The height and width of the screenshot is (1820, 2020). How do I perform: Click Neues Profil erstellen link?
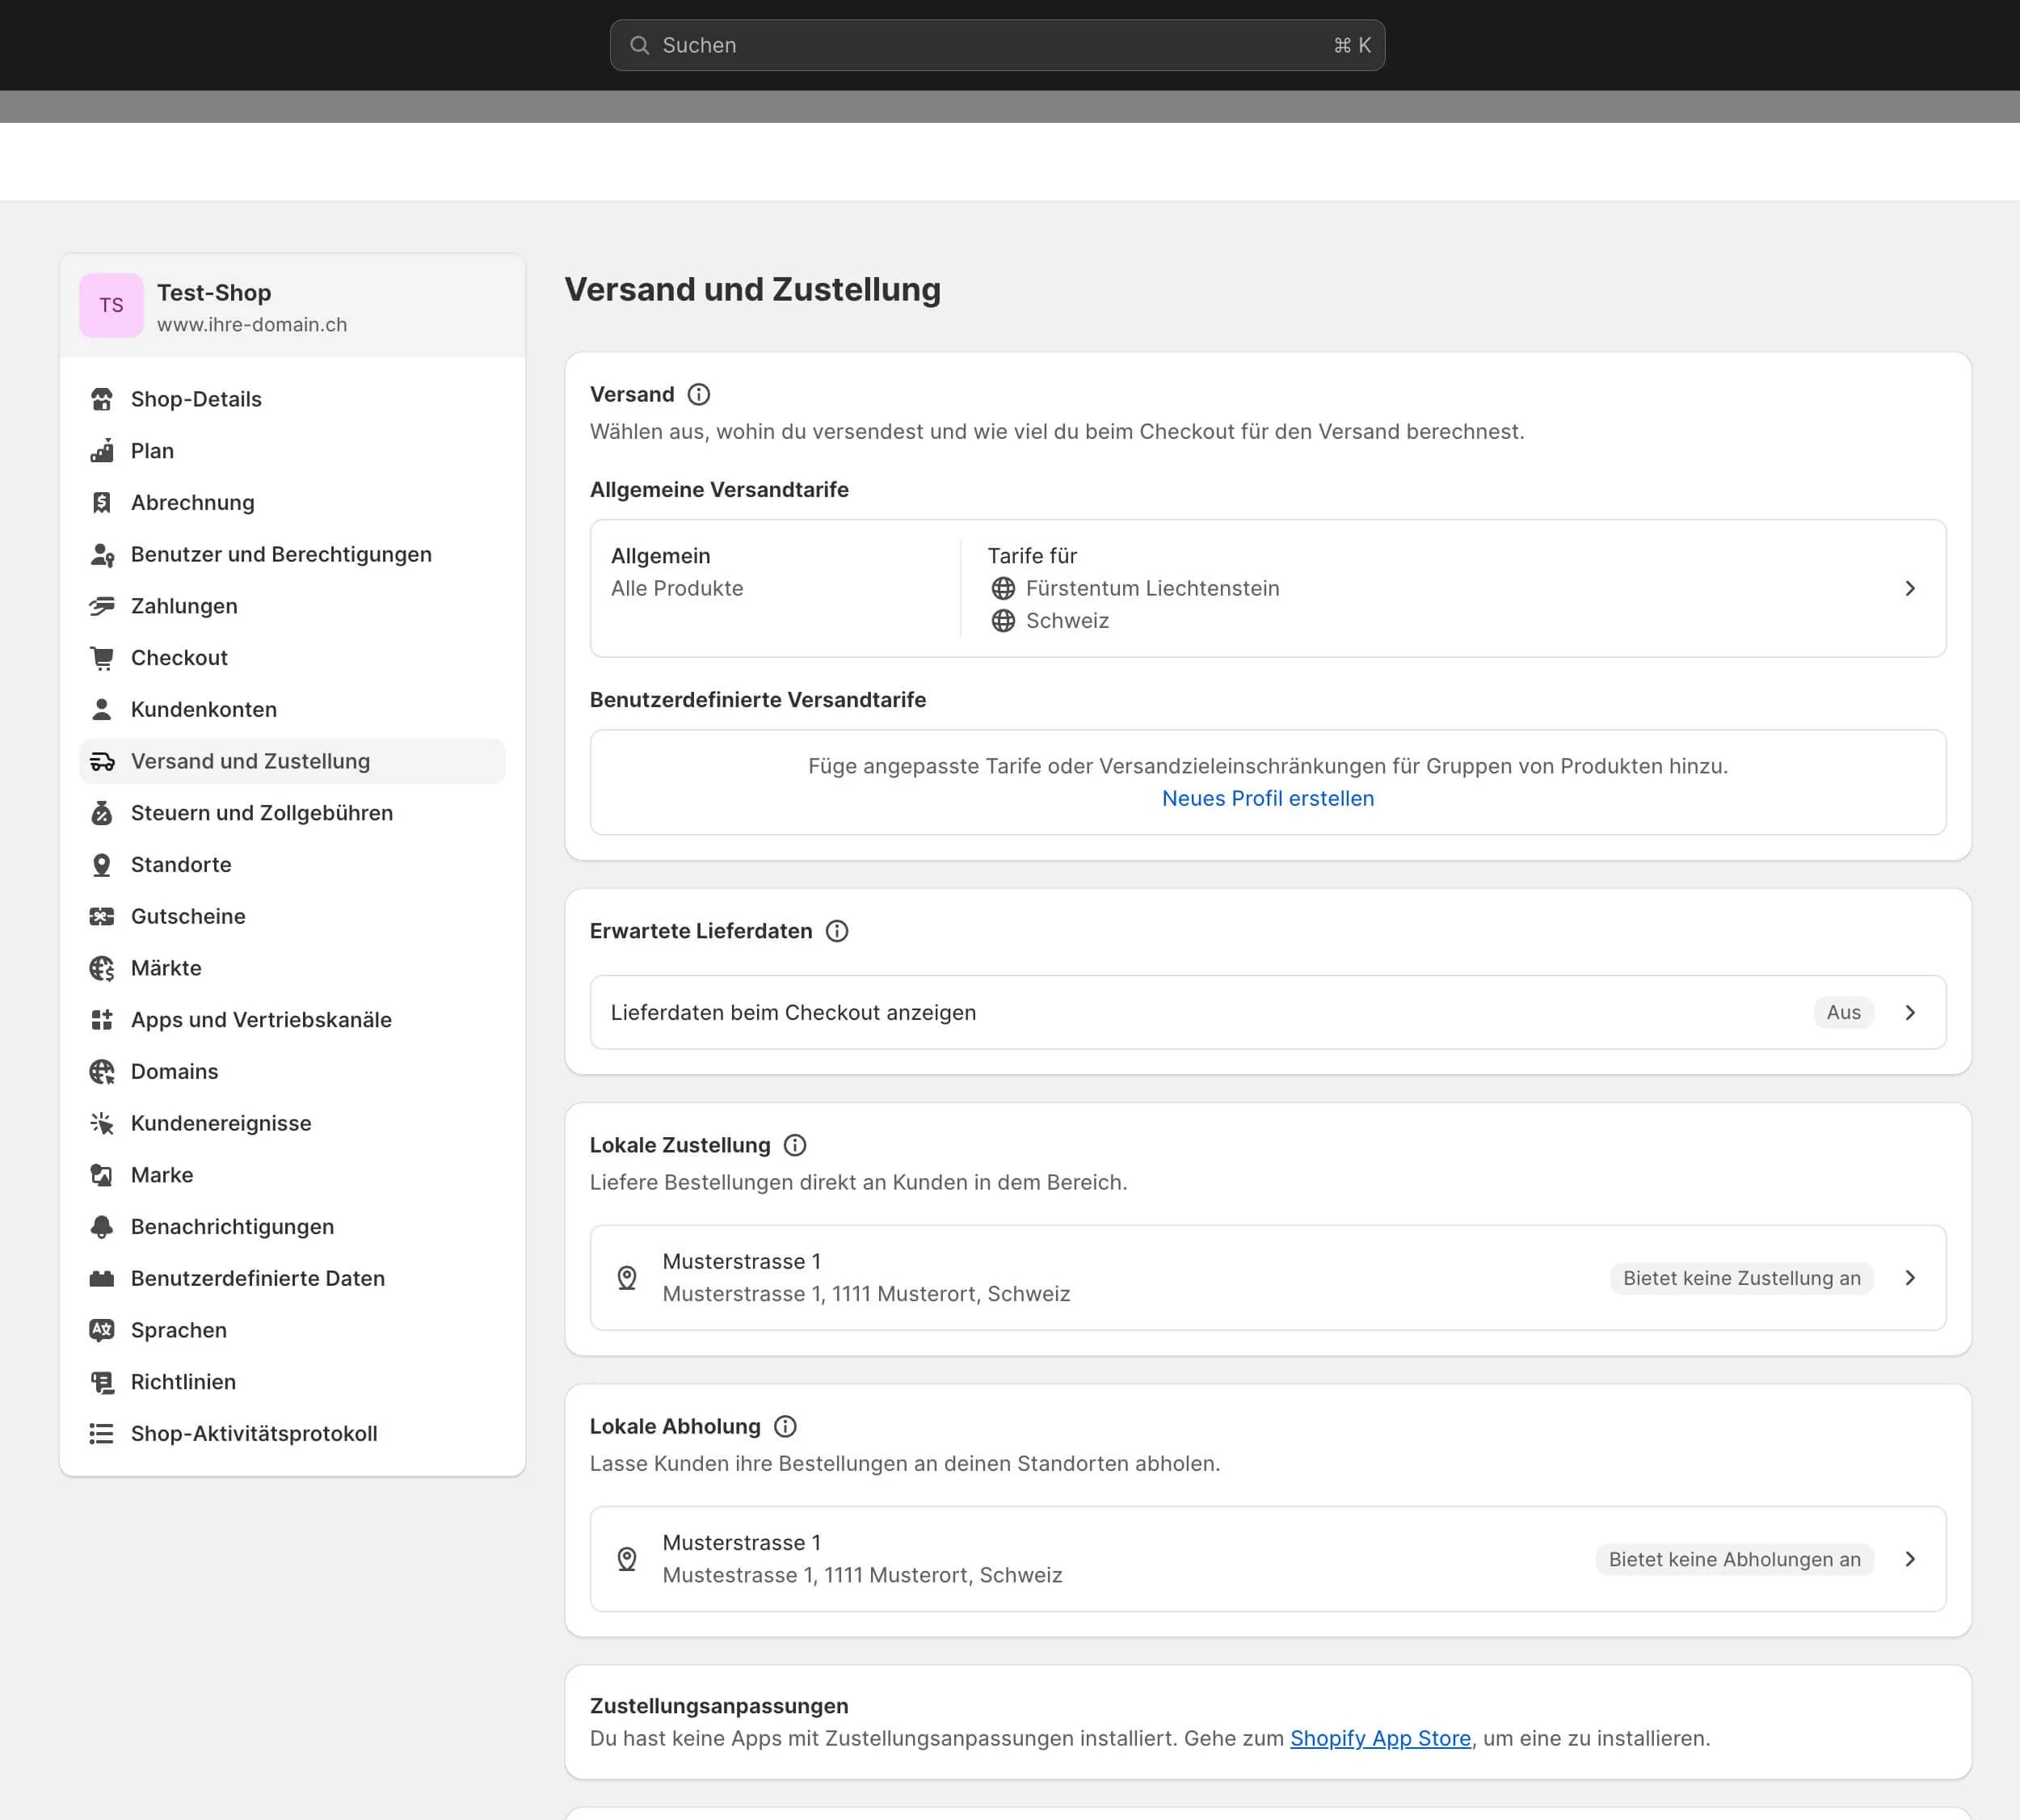[1267, 799]
